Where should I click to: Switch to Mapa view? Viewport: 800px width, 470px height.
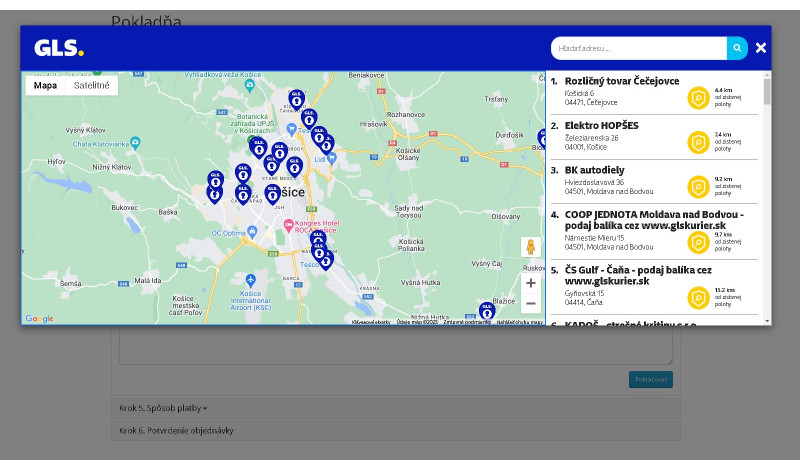pos(45,85)
